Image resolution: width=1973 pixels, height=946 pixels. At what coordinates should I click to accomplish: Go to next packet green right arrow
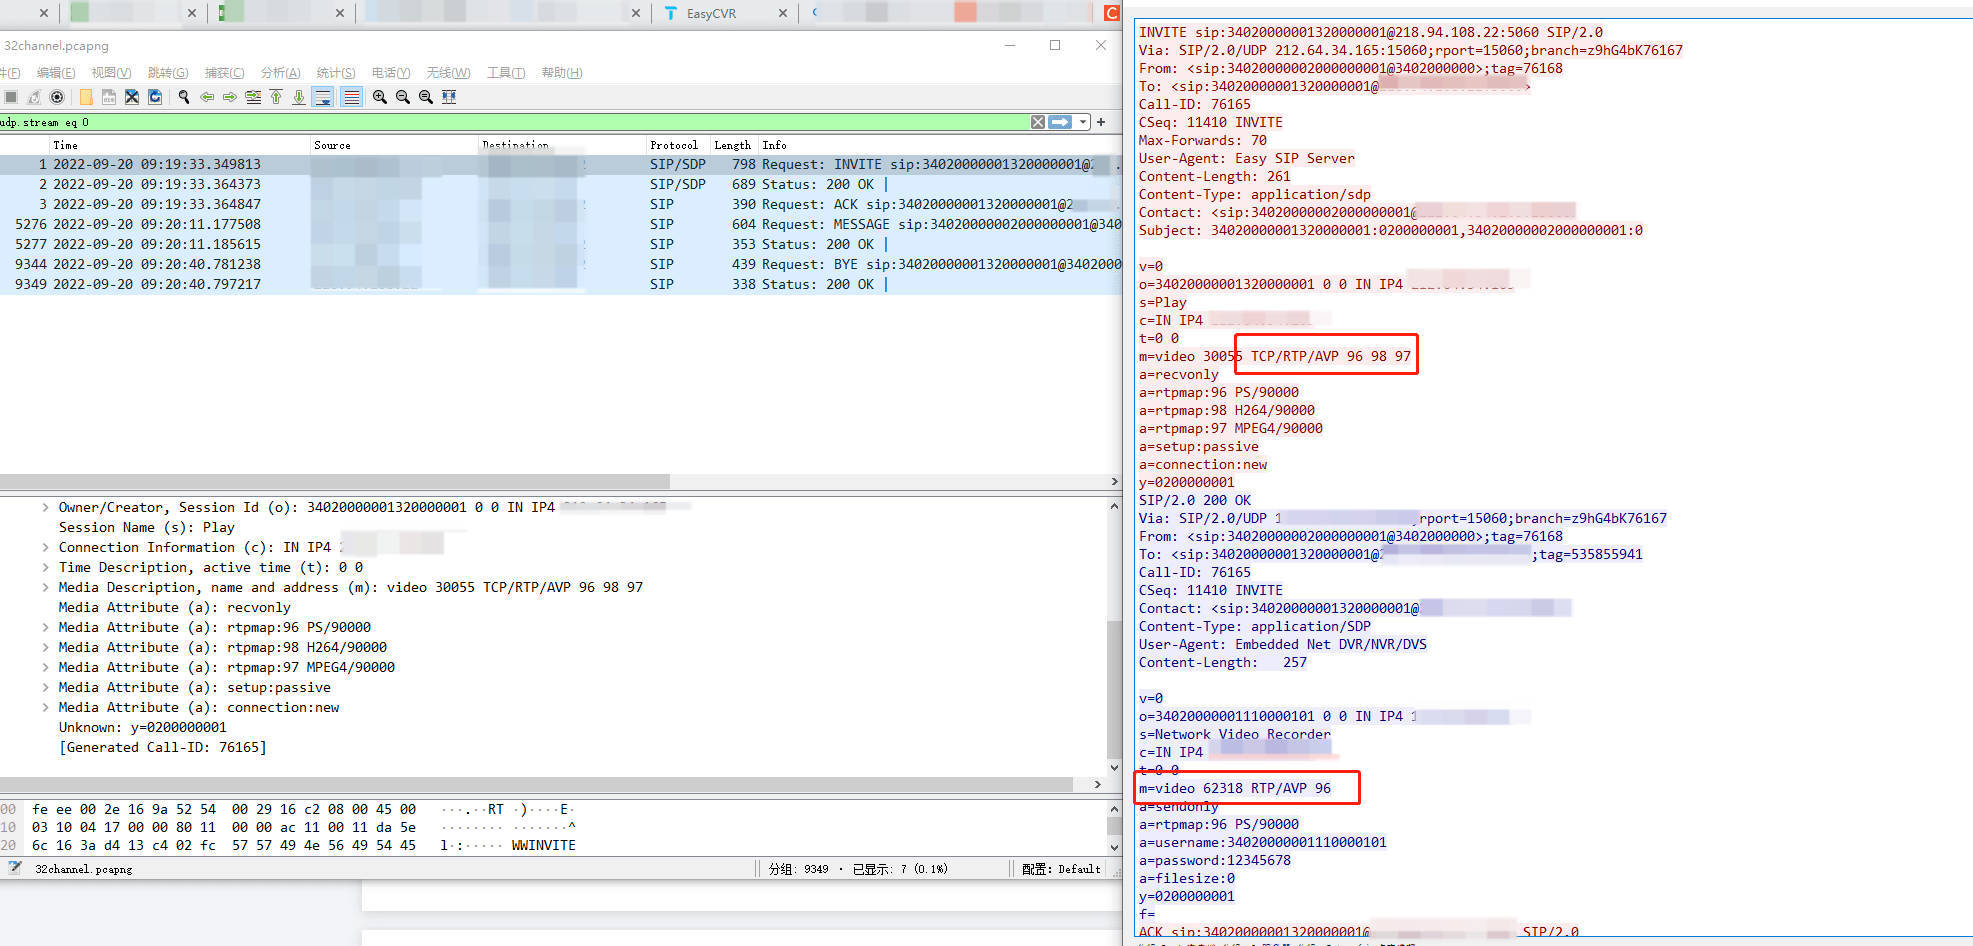(x=230, y=97)
